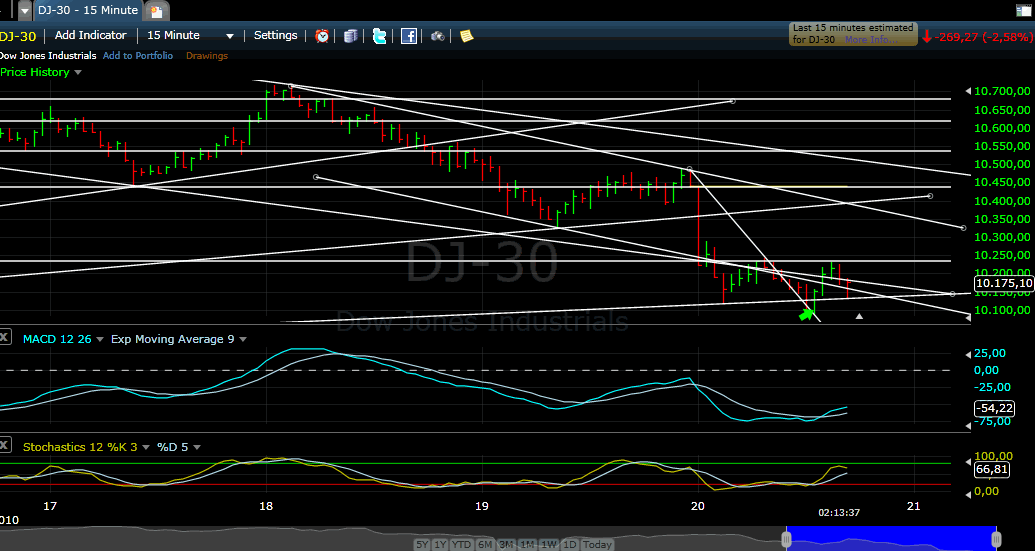Set range with the Today button

point(597,544)
